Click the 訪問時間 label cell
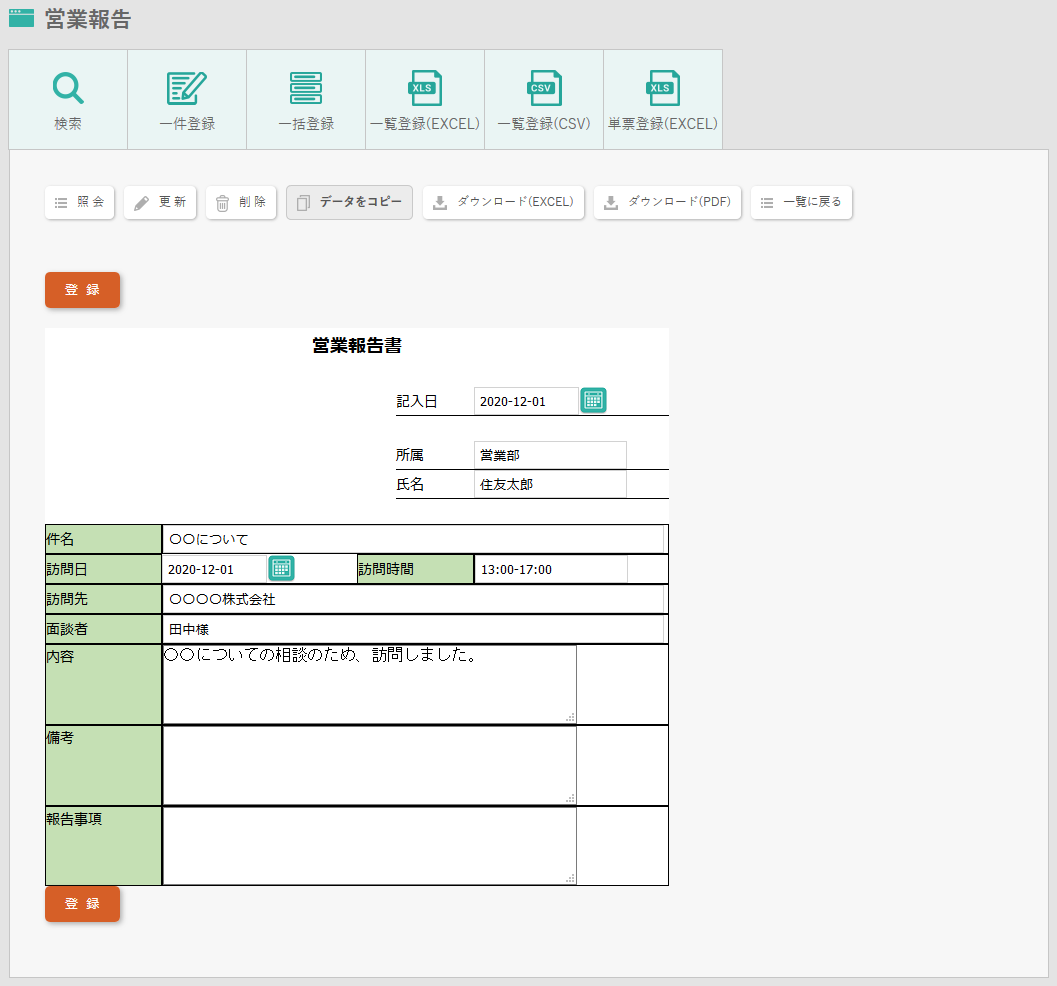The width and height of the screenshot is (1057, 986). pos(415,569)
